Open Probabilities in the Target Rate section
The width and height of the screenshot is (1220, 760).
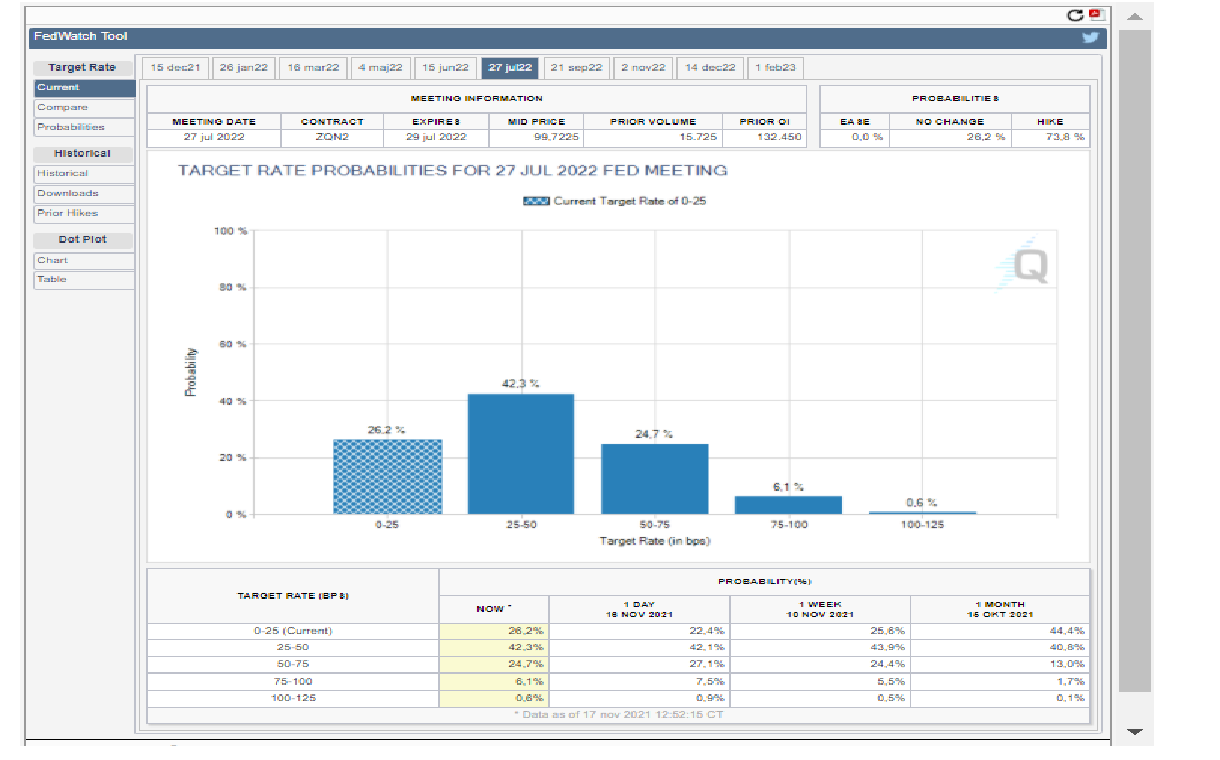83,127
